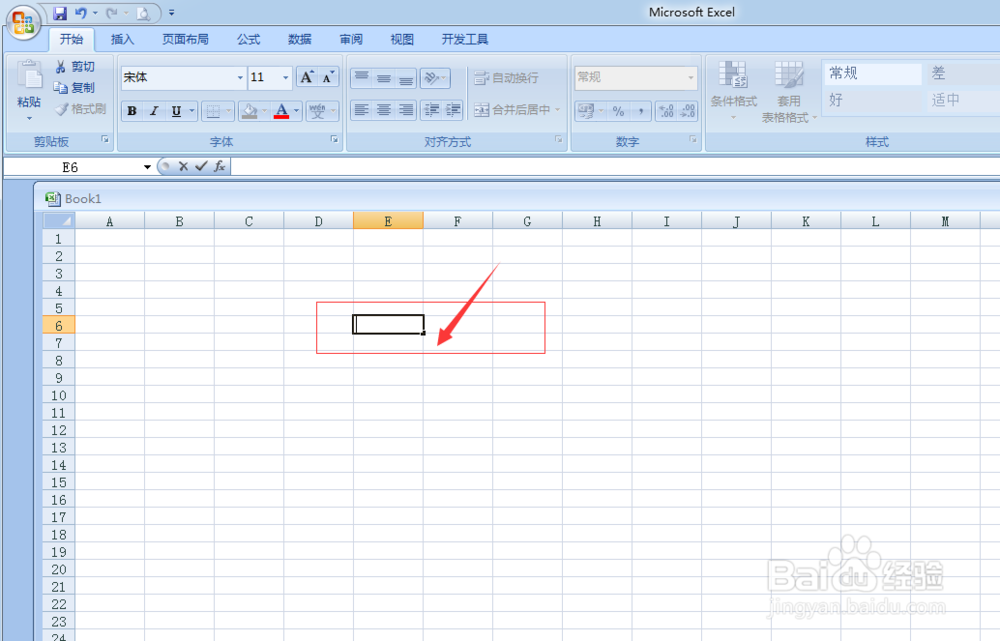This screenshot has height=641, width=1000.
Task: Select the 好 cell style
Action: point(872,99)
